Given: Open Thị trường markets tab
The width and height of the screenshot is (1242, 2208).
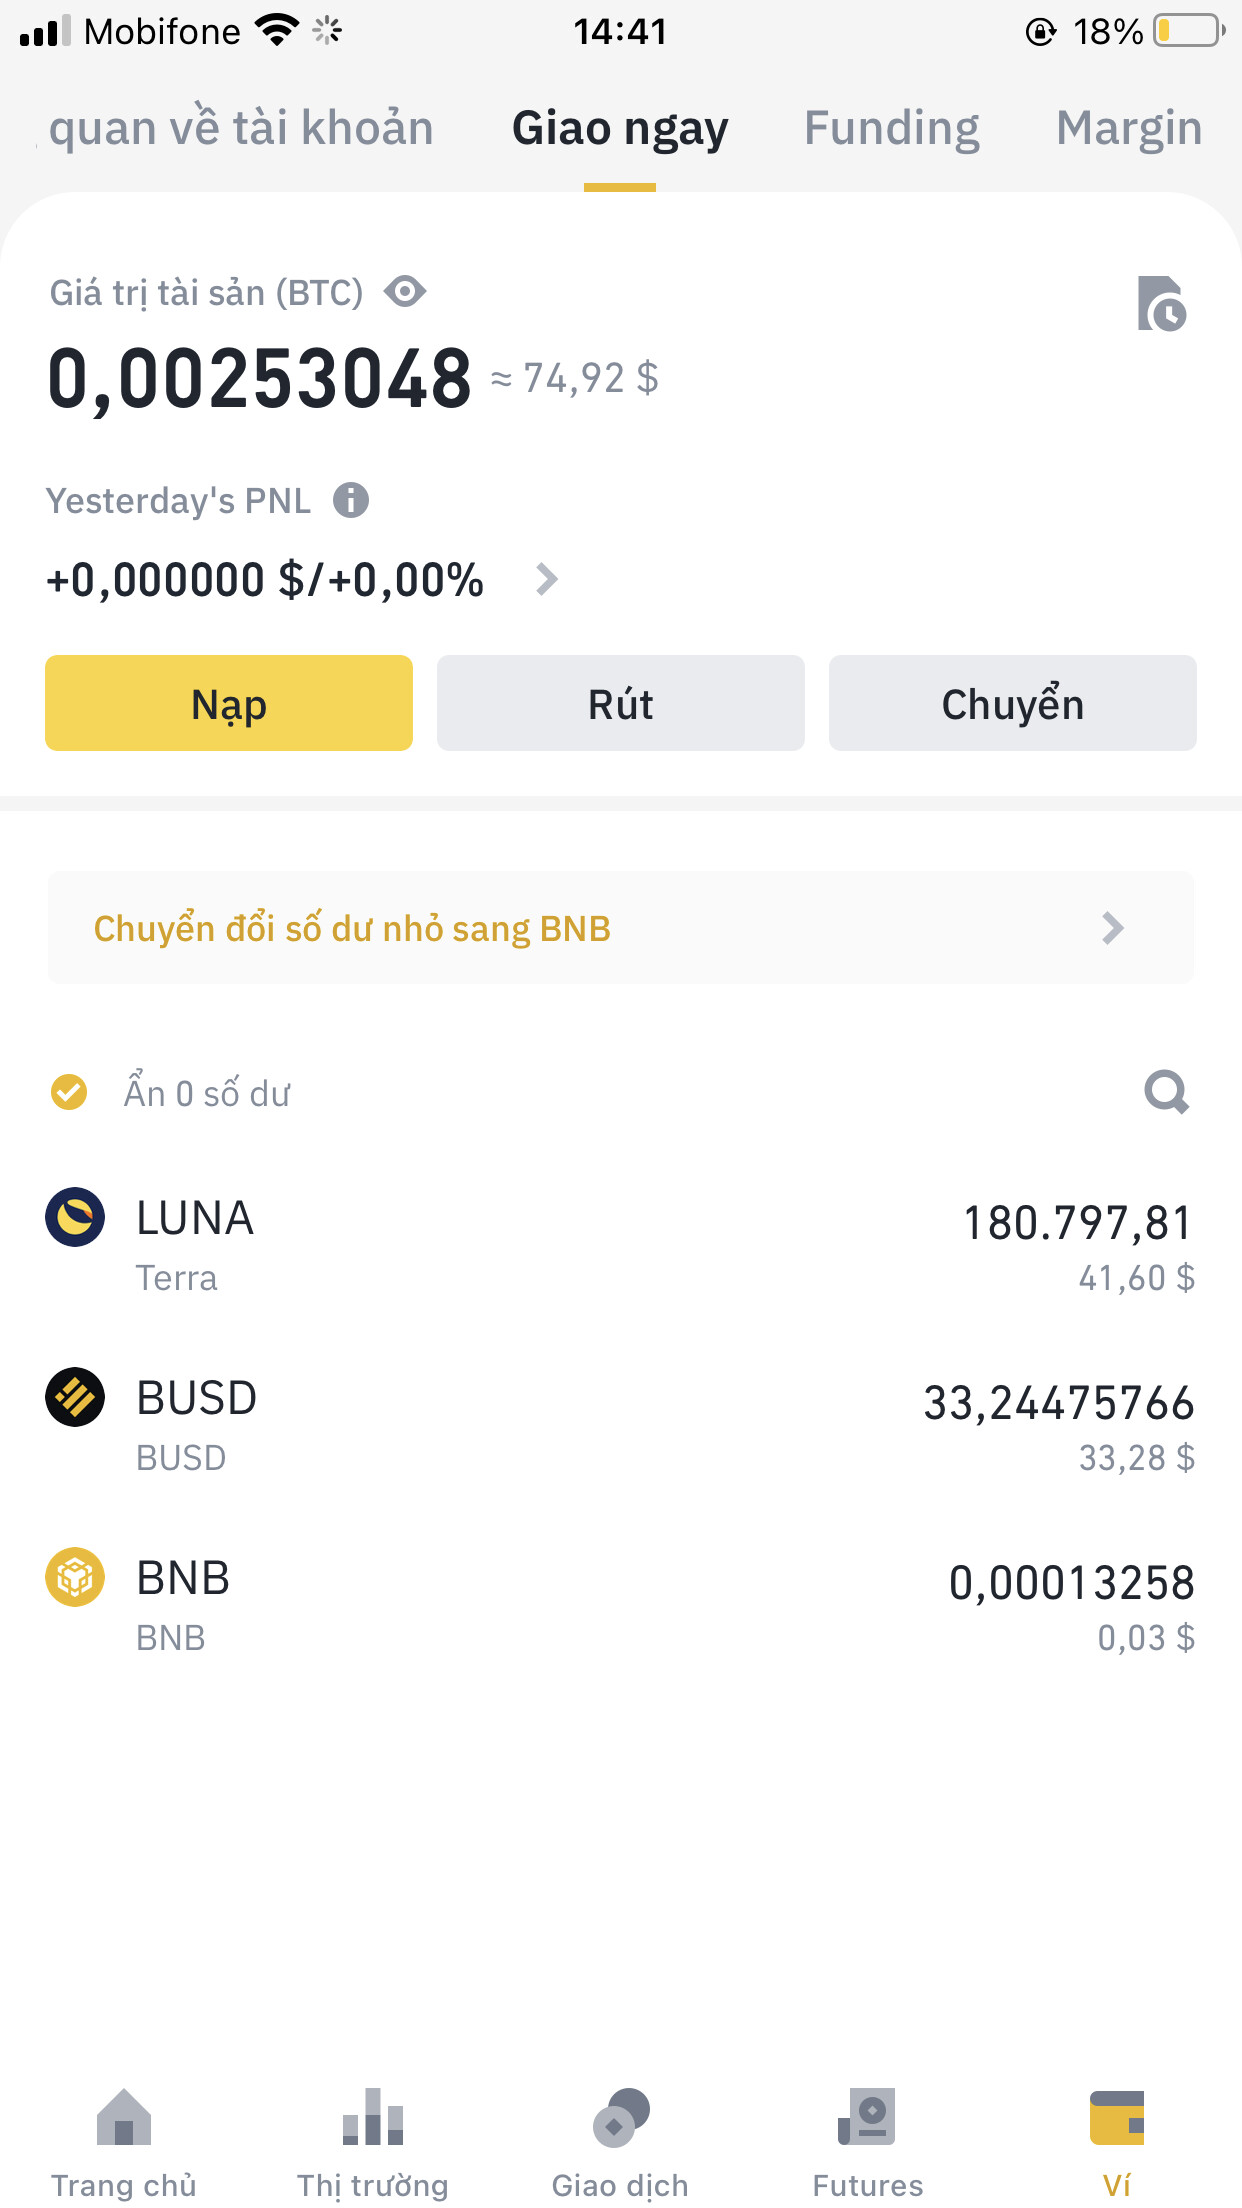Looking at the screenshot, I should [372, 2140].
